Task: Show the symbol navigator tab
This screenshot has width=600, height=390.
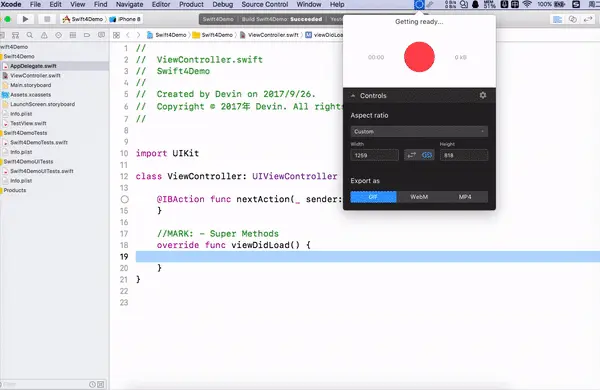Action: coord(15,35)
